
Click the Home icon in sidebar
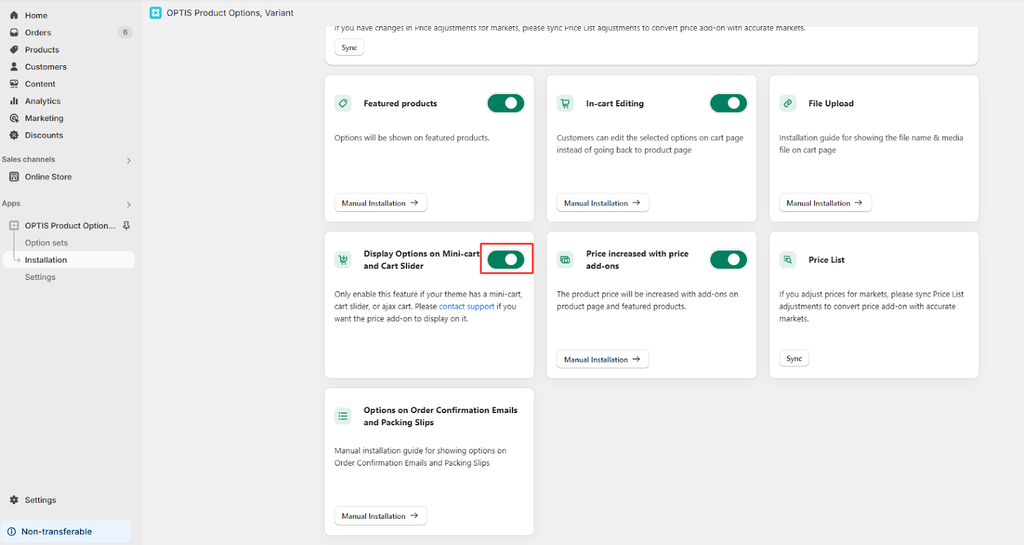pyautogui.click(x=14, y=15)
